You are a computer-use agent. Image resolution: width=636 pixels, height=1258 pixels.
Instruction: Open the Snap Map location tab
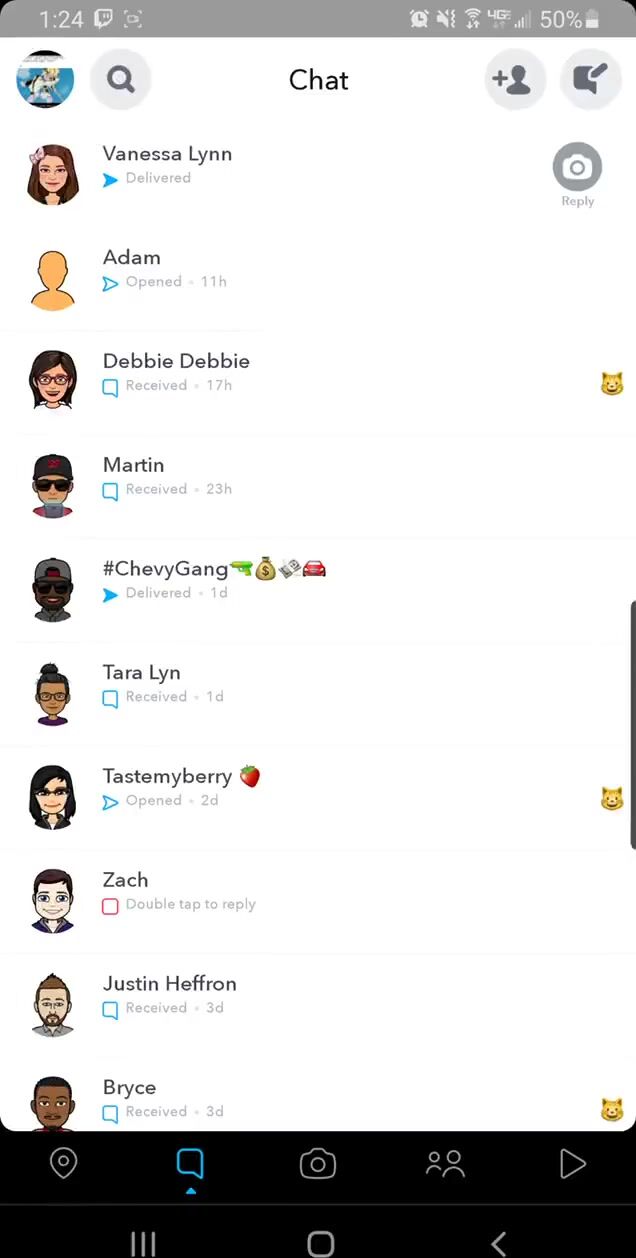(x=64, y=1163)
